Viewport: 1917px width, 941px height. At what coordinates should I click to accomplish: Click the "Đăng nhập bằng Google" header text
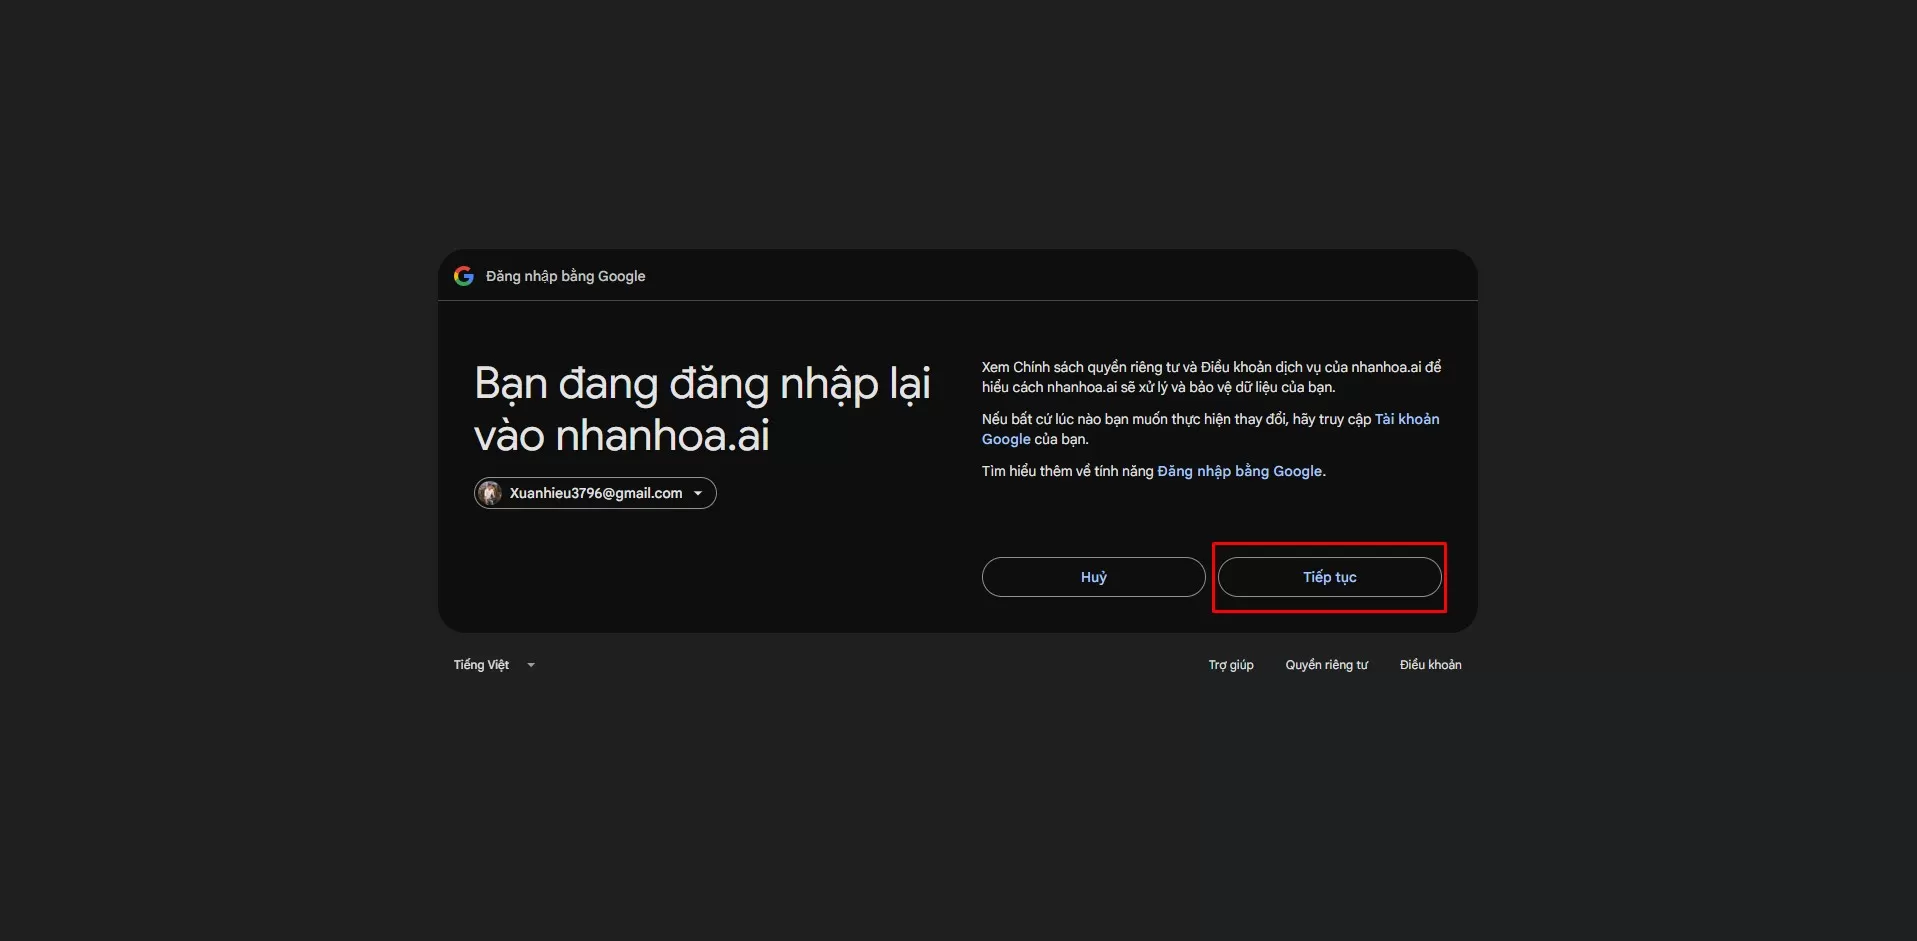[x=566, y=276]
